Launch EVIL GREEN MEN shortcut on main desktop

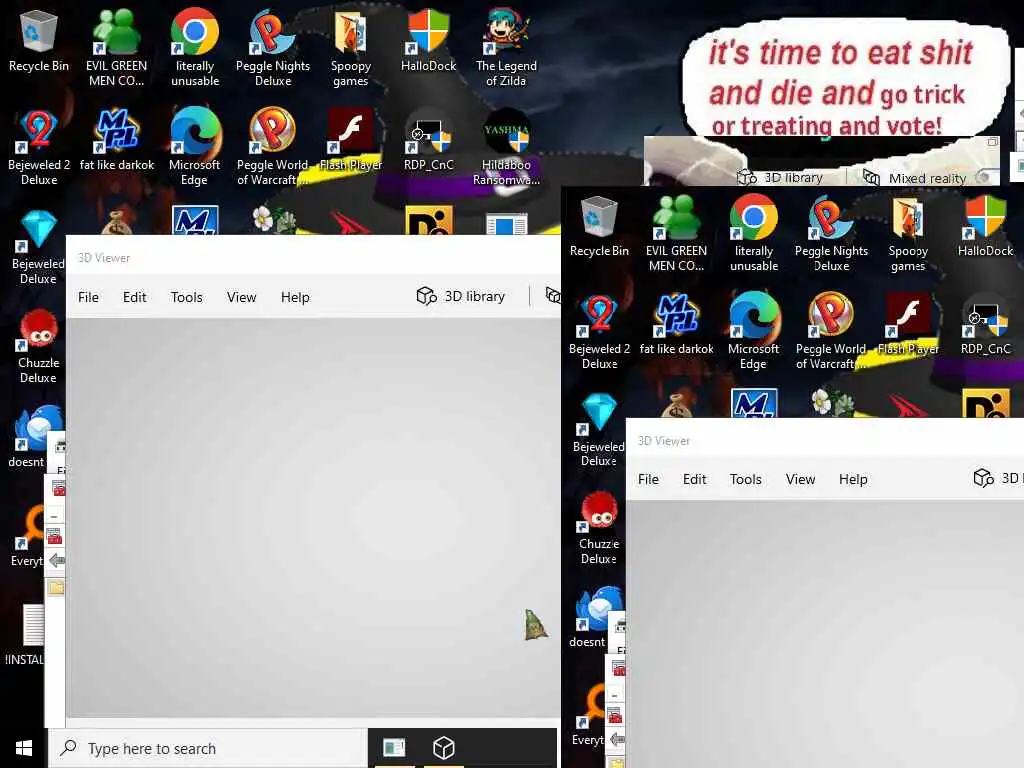(116, 48)
